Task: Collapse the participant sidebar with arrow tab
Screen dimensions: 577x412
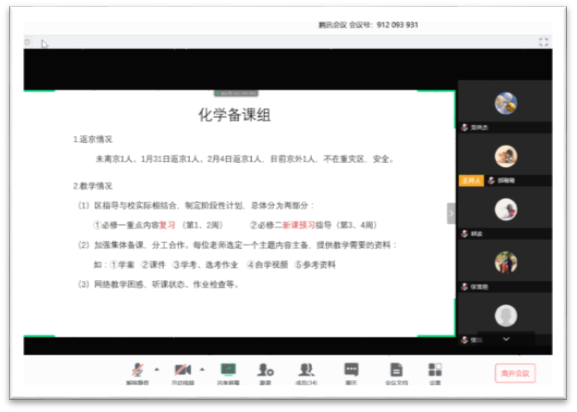Action: tap(451, 213)
